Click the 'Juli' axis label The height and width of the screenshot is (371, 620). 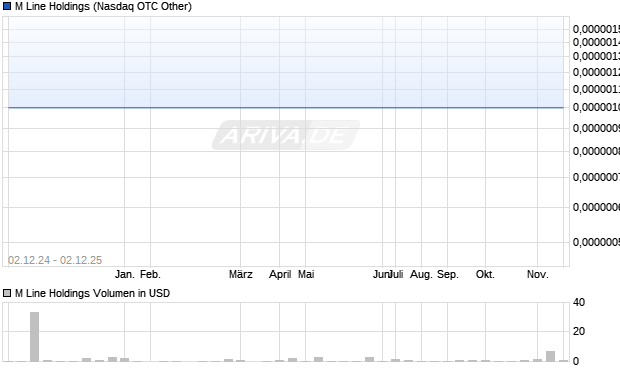pos(397,274)
